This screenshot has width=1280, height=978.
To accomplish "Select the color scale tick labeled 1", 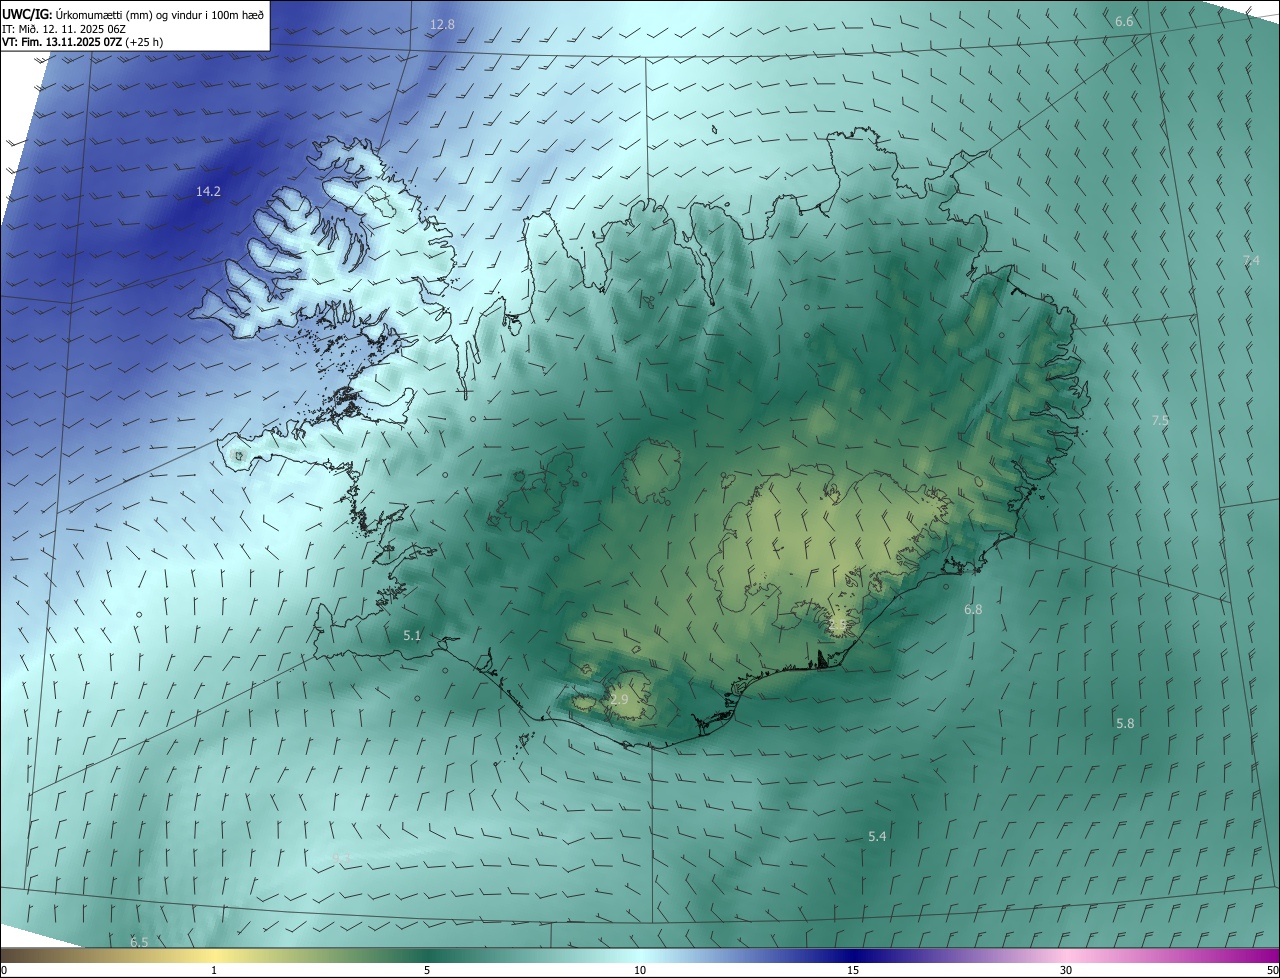I will click(x=214, y=970).
